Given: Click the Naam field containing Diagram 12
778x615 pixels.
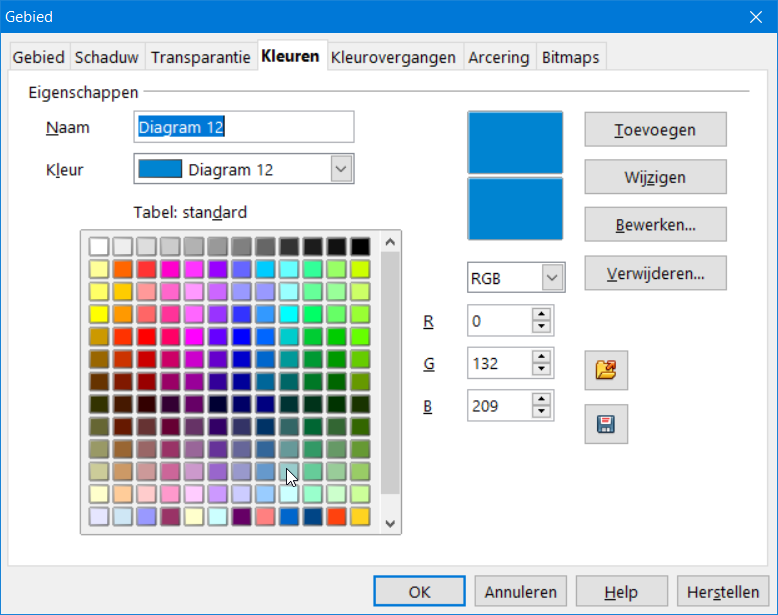Looking at the screenshot, I should click(x=244, y=127).
